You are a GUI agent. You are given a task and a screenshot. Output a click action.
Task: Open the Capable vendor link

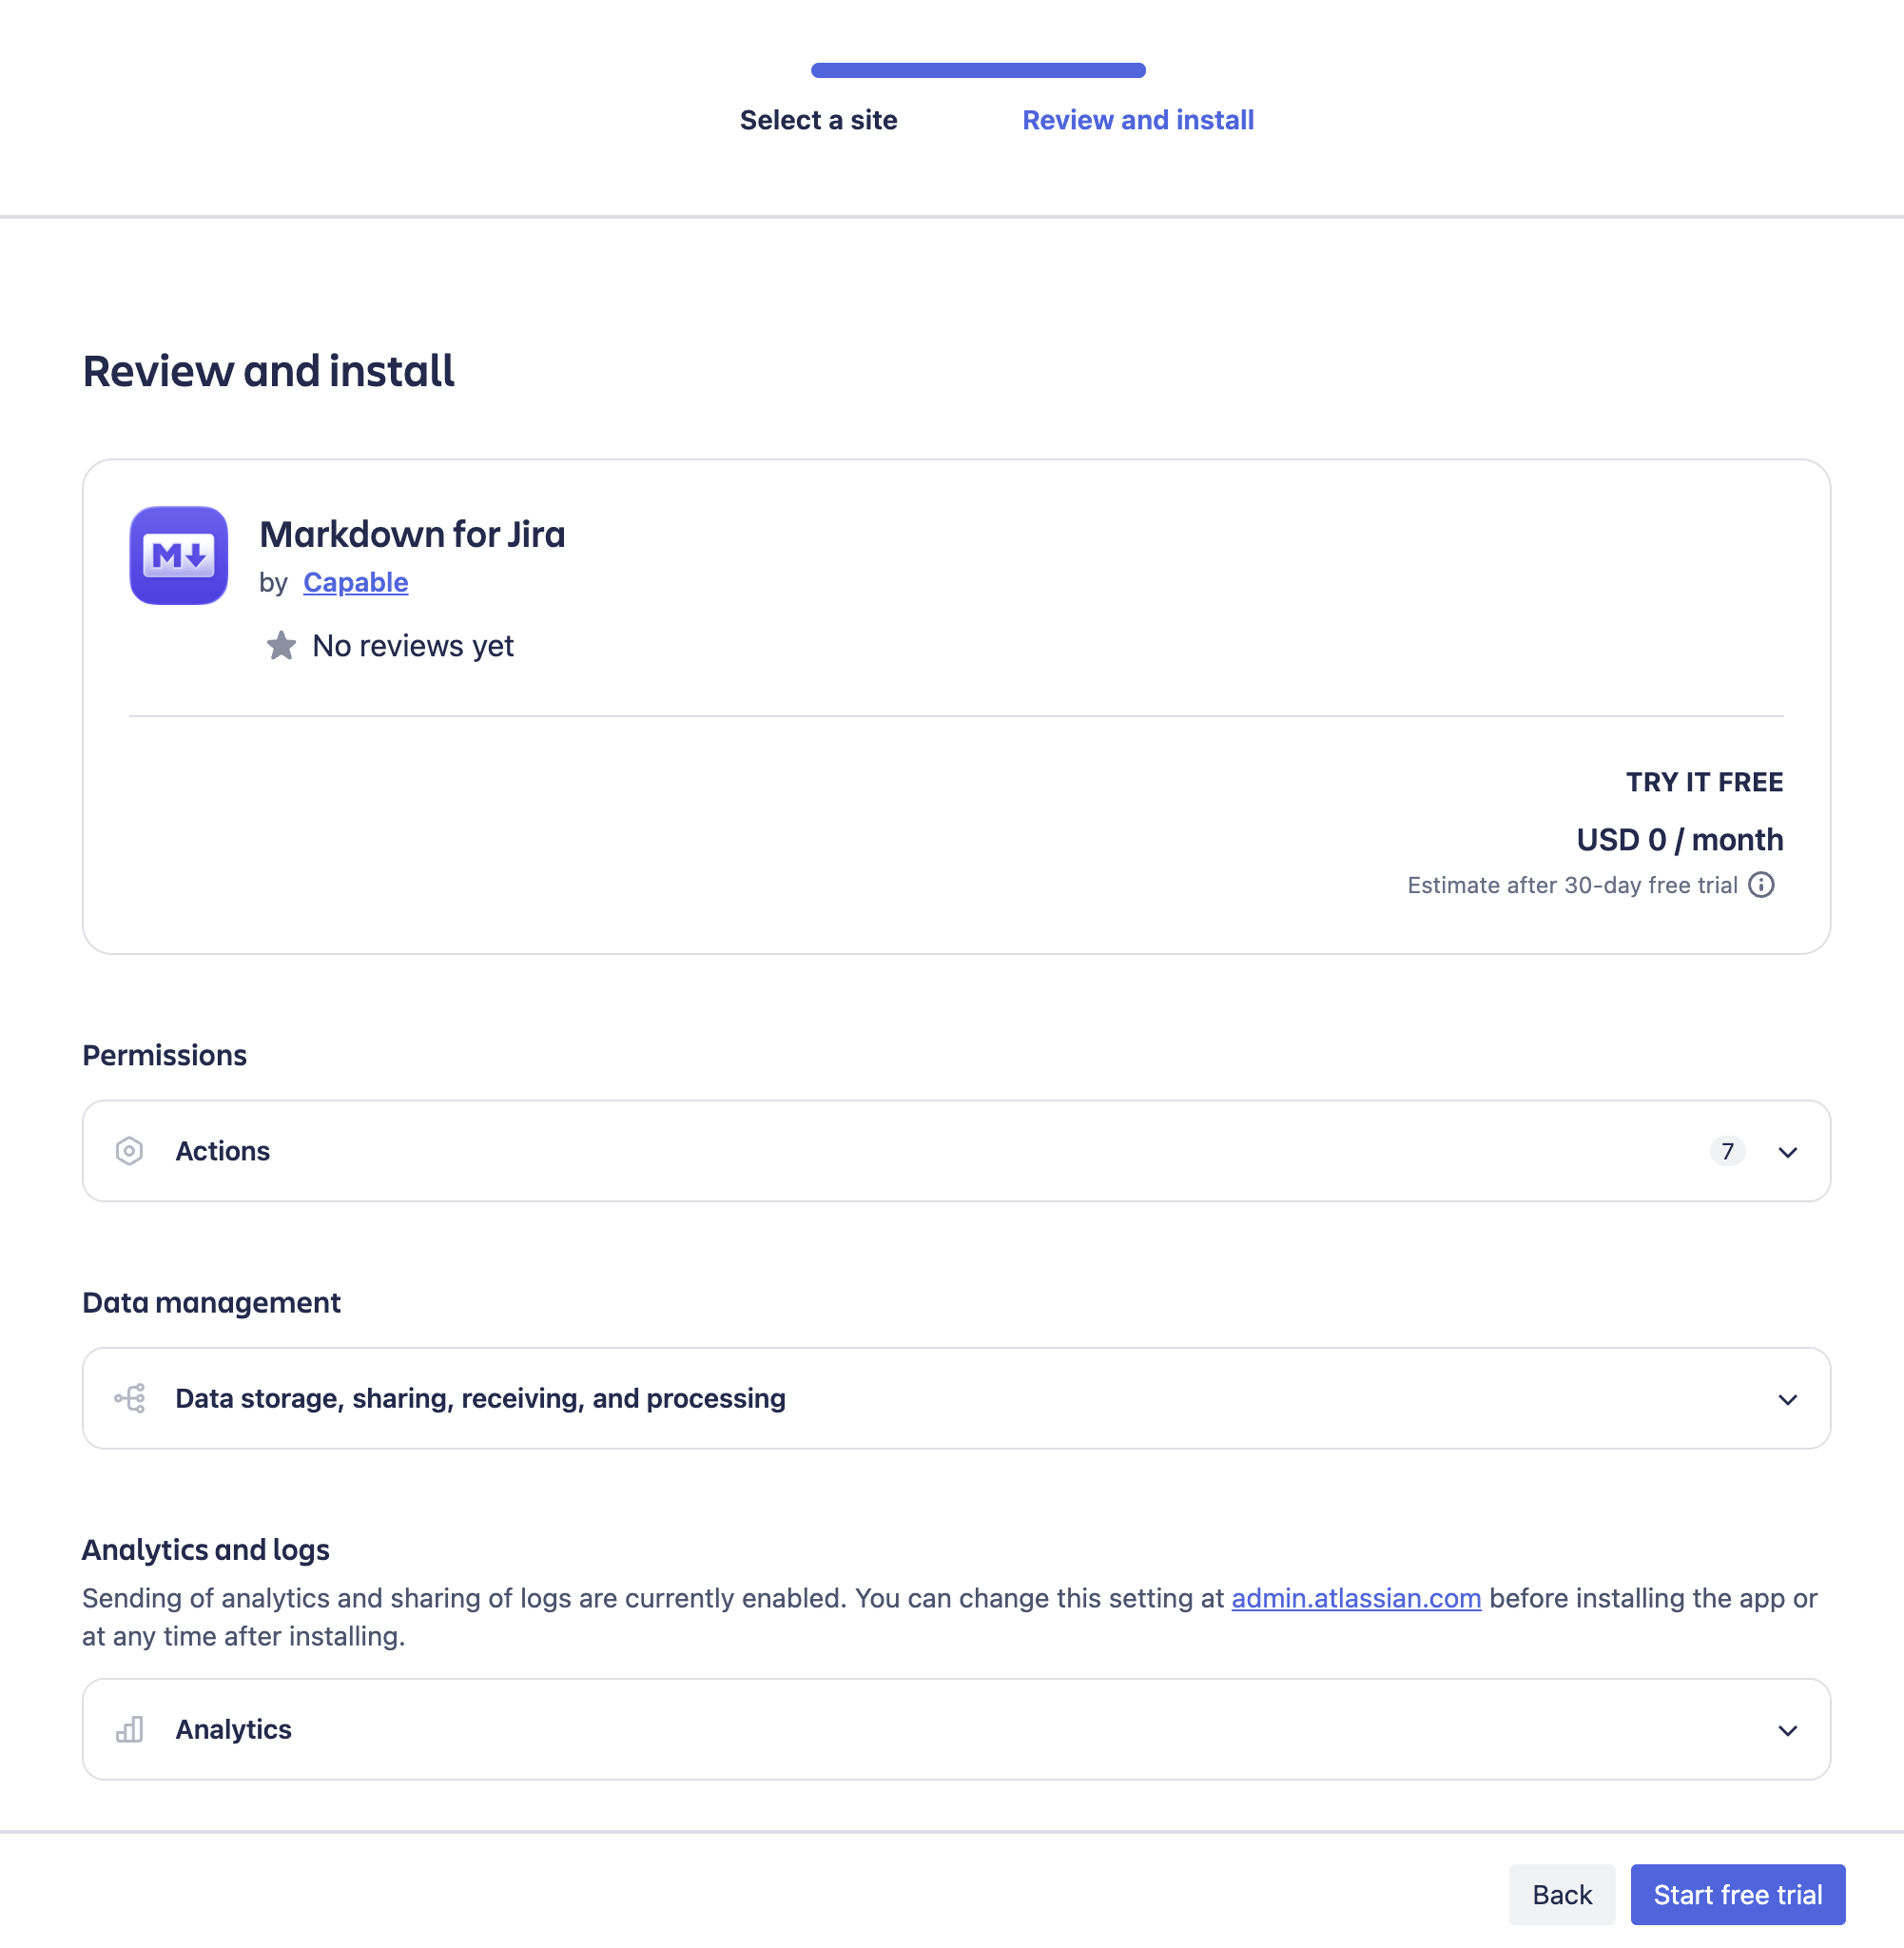pyautogui.click(x=355, y=582)
